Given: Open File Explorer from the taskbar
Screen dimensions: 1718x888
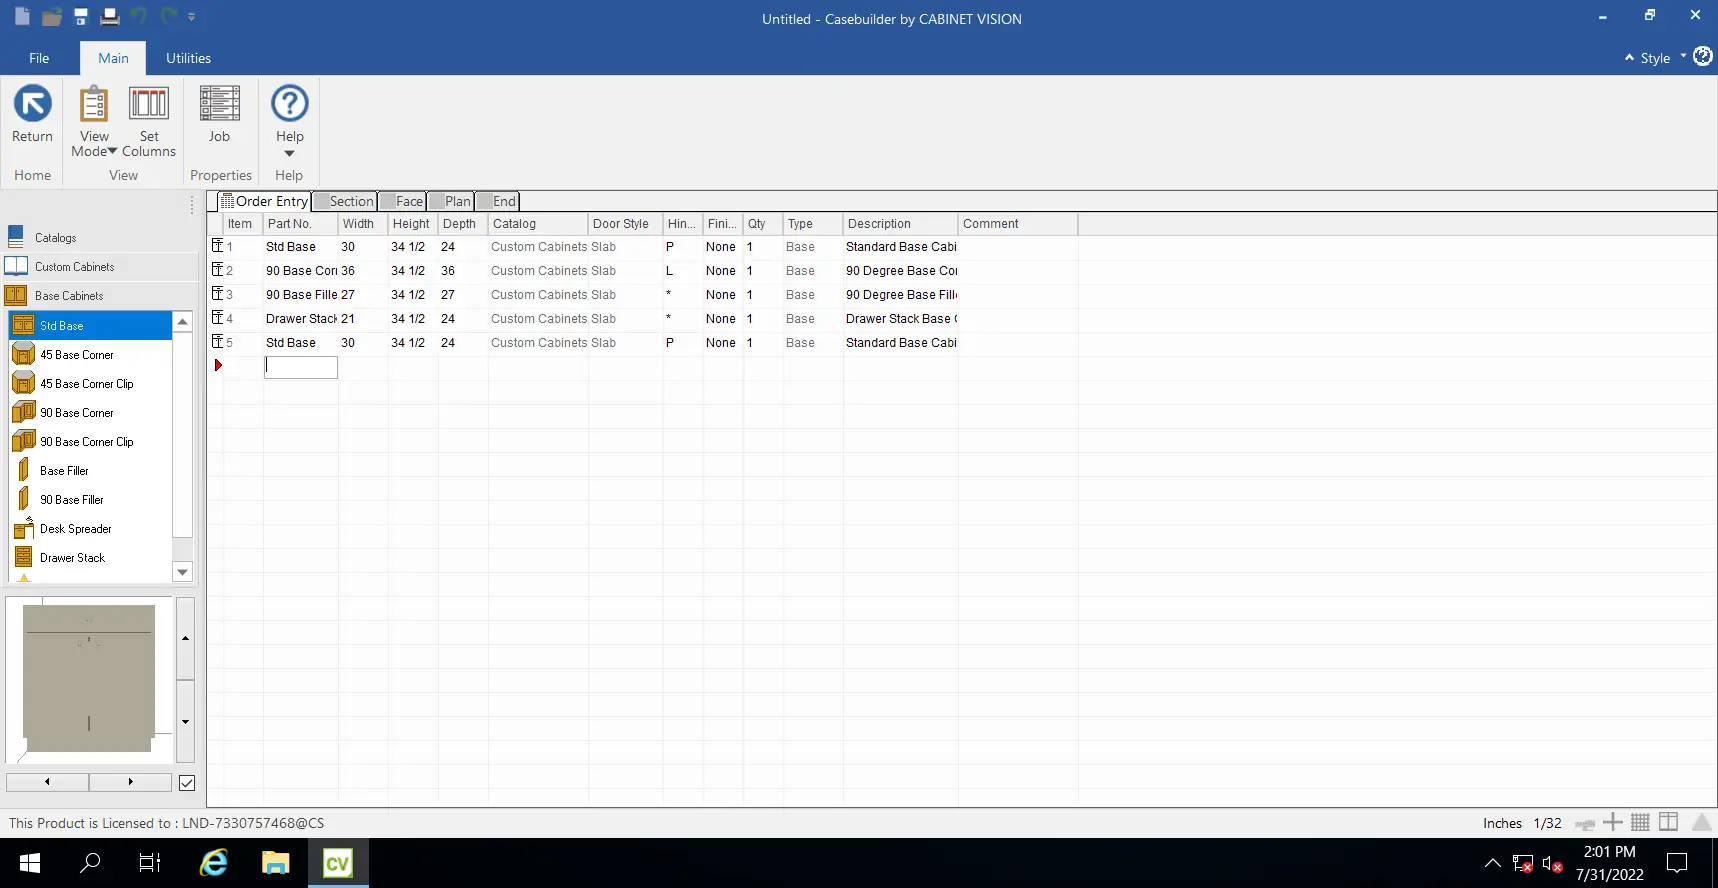Looking at the screenshot, I should point(275,863).
